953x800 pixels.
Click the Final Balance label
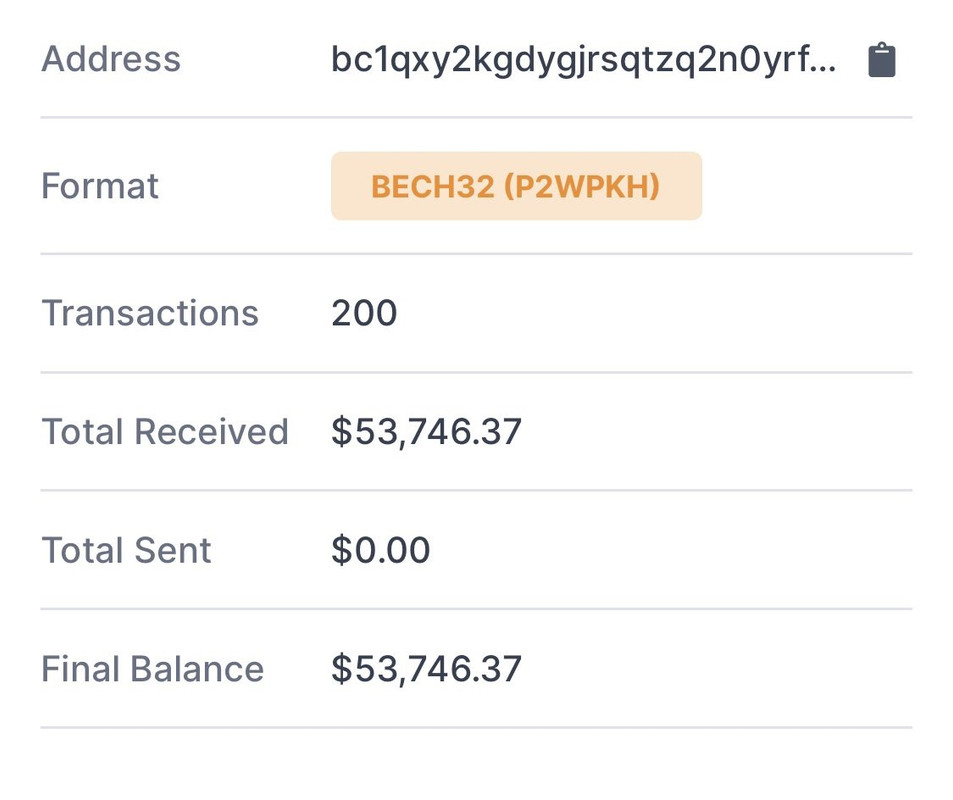(x=153, y=669)
